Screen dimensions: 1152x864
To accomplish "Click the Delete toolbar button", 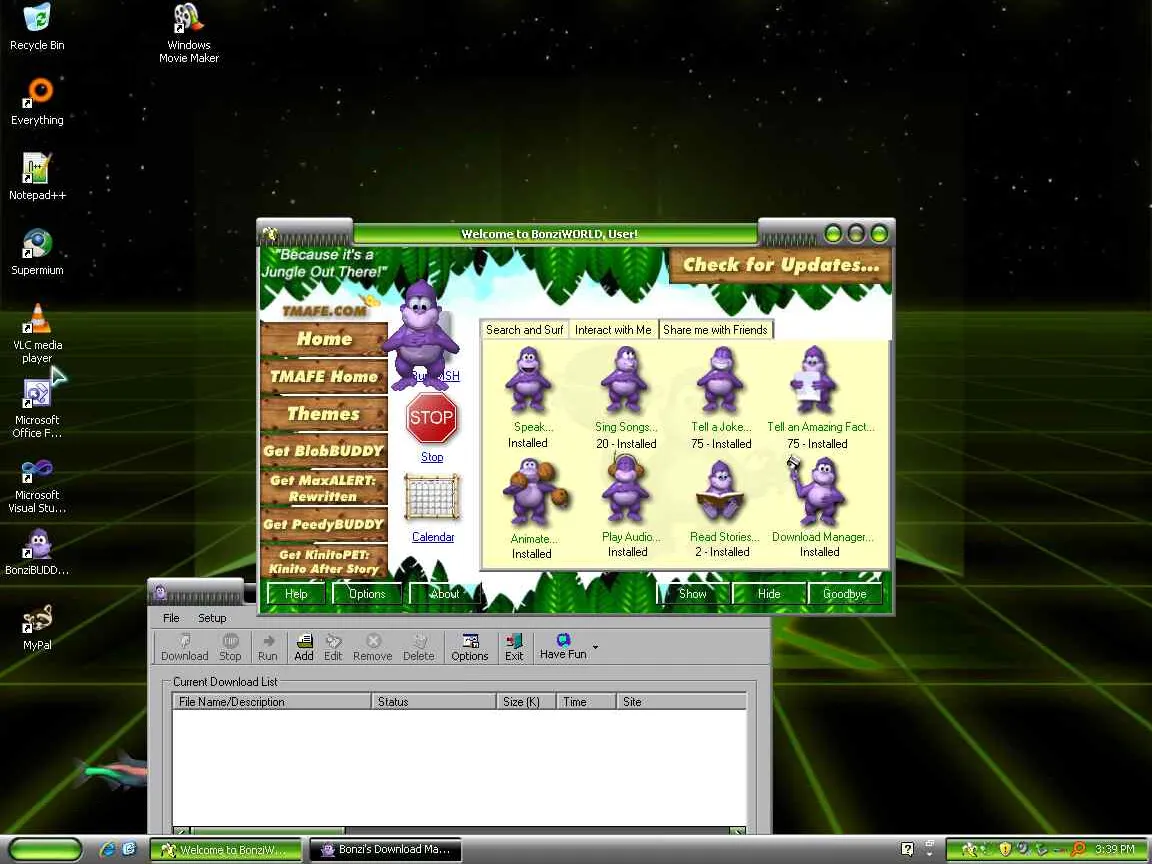I will tap(419, 647).
